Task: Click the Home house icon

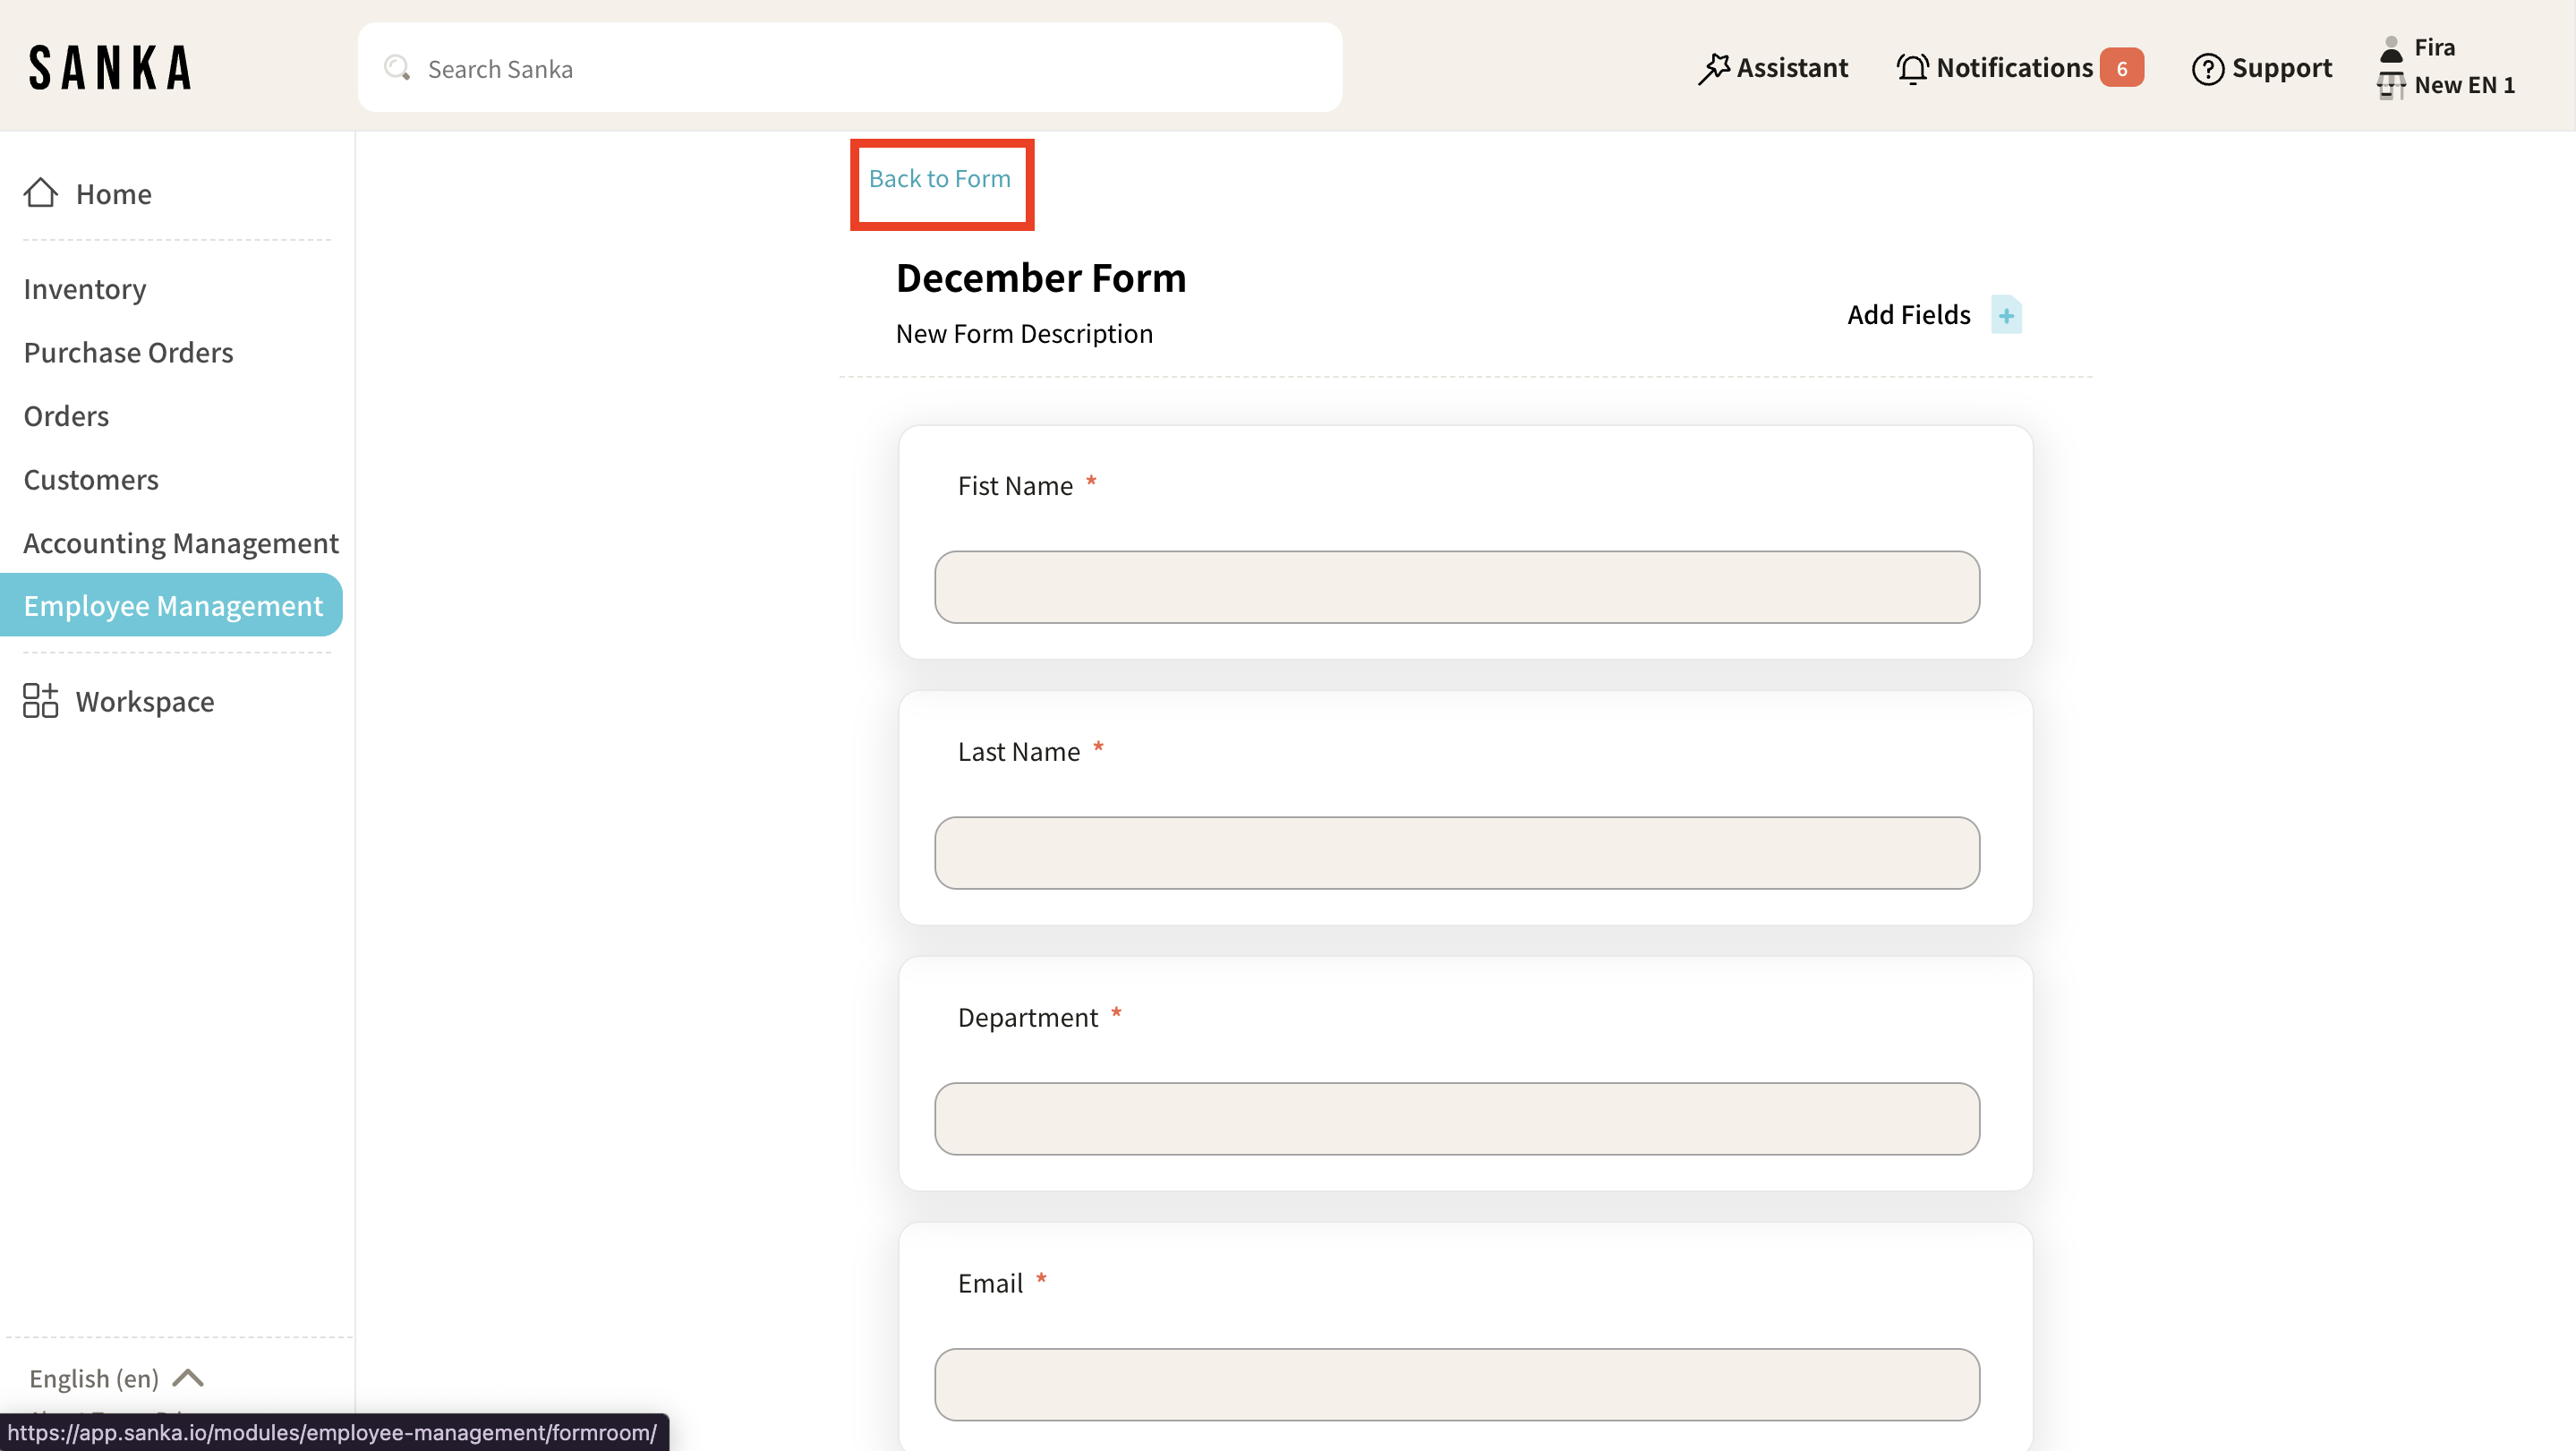Action: [40, 193]
